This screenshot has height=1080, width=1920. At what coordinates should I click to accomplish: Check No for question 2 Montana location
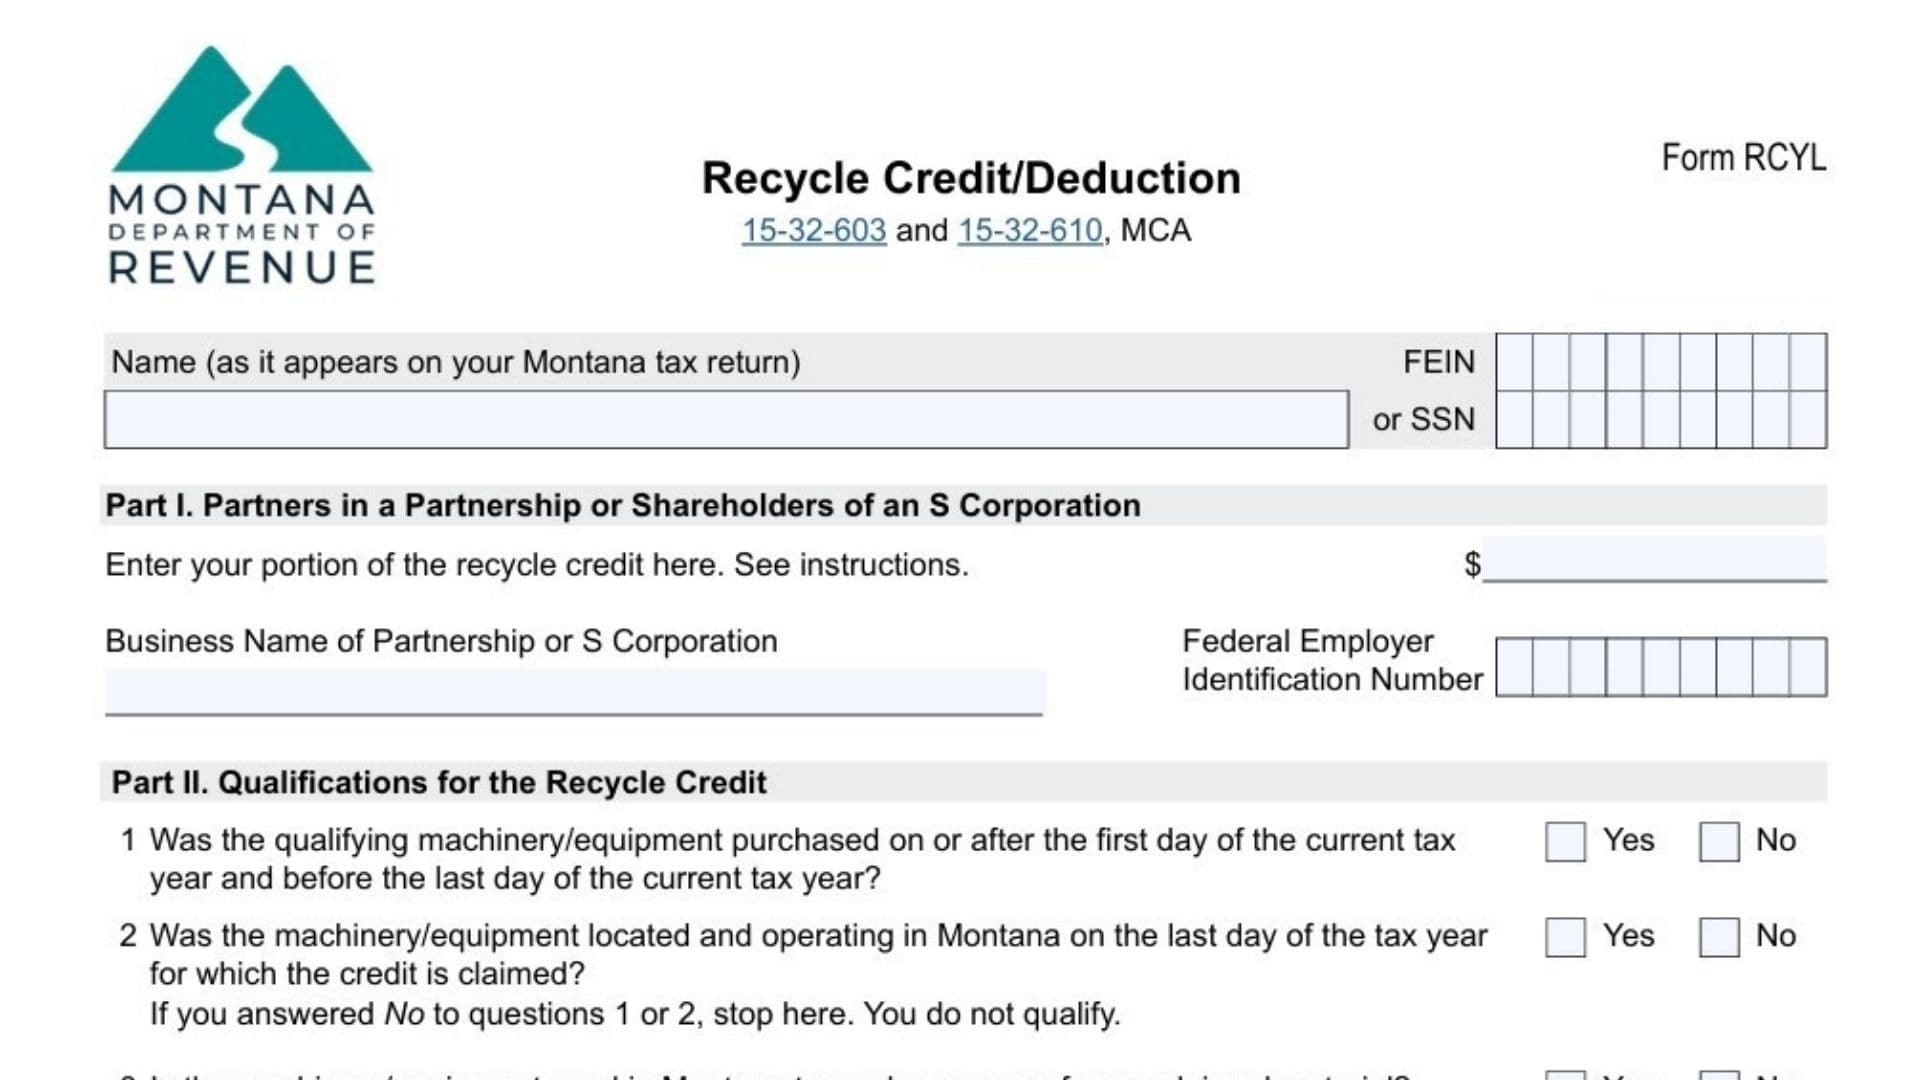1719,938
